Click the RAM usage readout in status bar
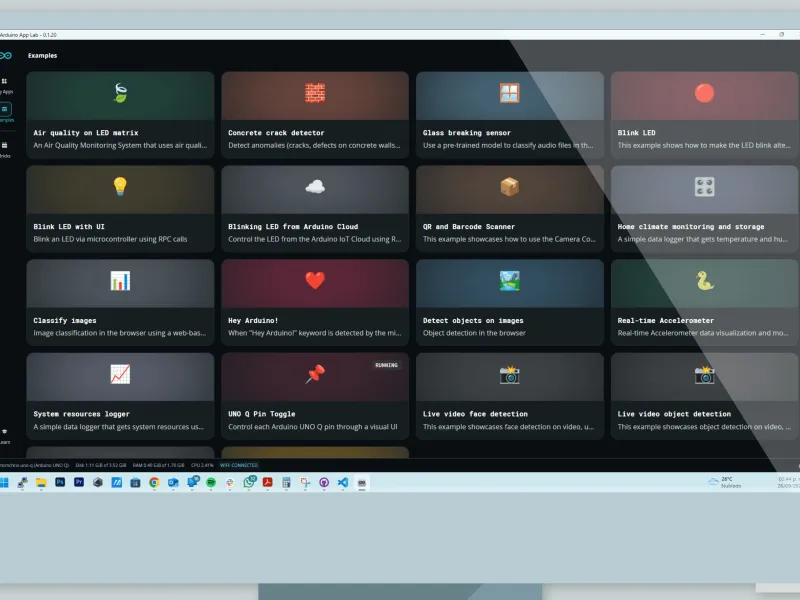The width and height of the screenshot is (800, 600). 159,465
